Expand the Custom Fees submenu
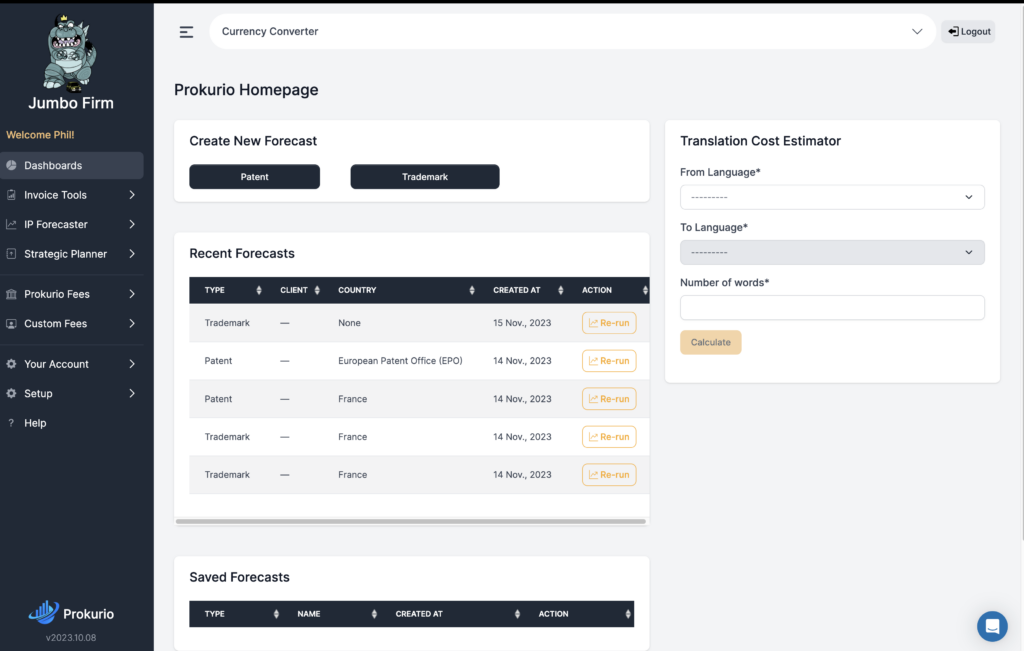 pos(132,323)
